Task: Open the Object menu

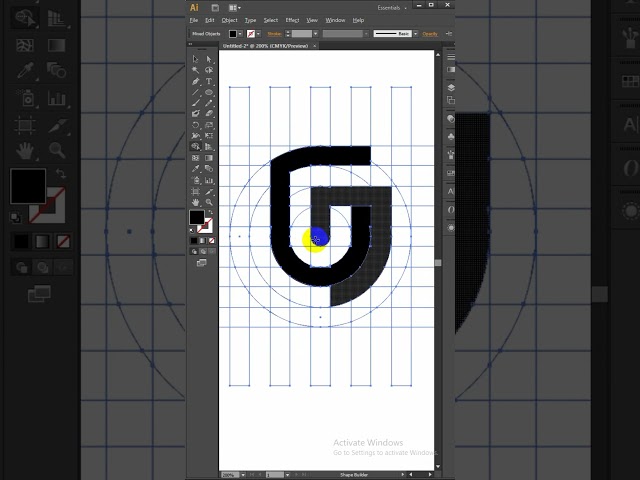Action: tap(229, 20)
